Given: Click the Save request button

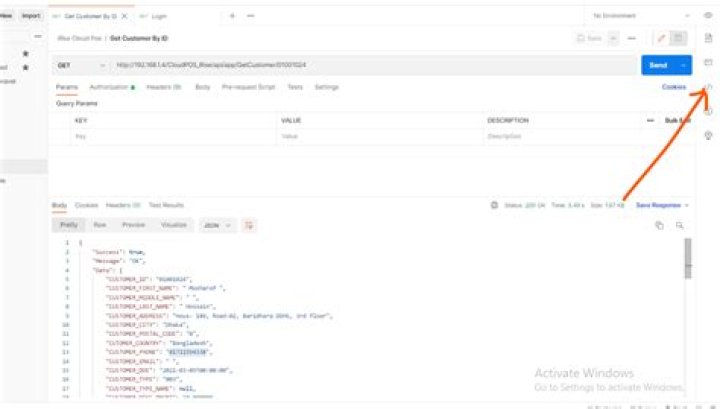Looking at the screenshot, I should coord(590,38).
